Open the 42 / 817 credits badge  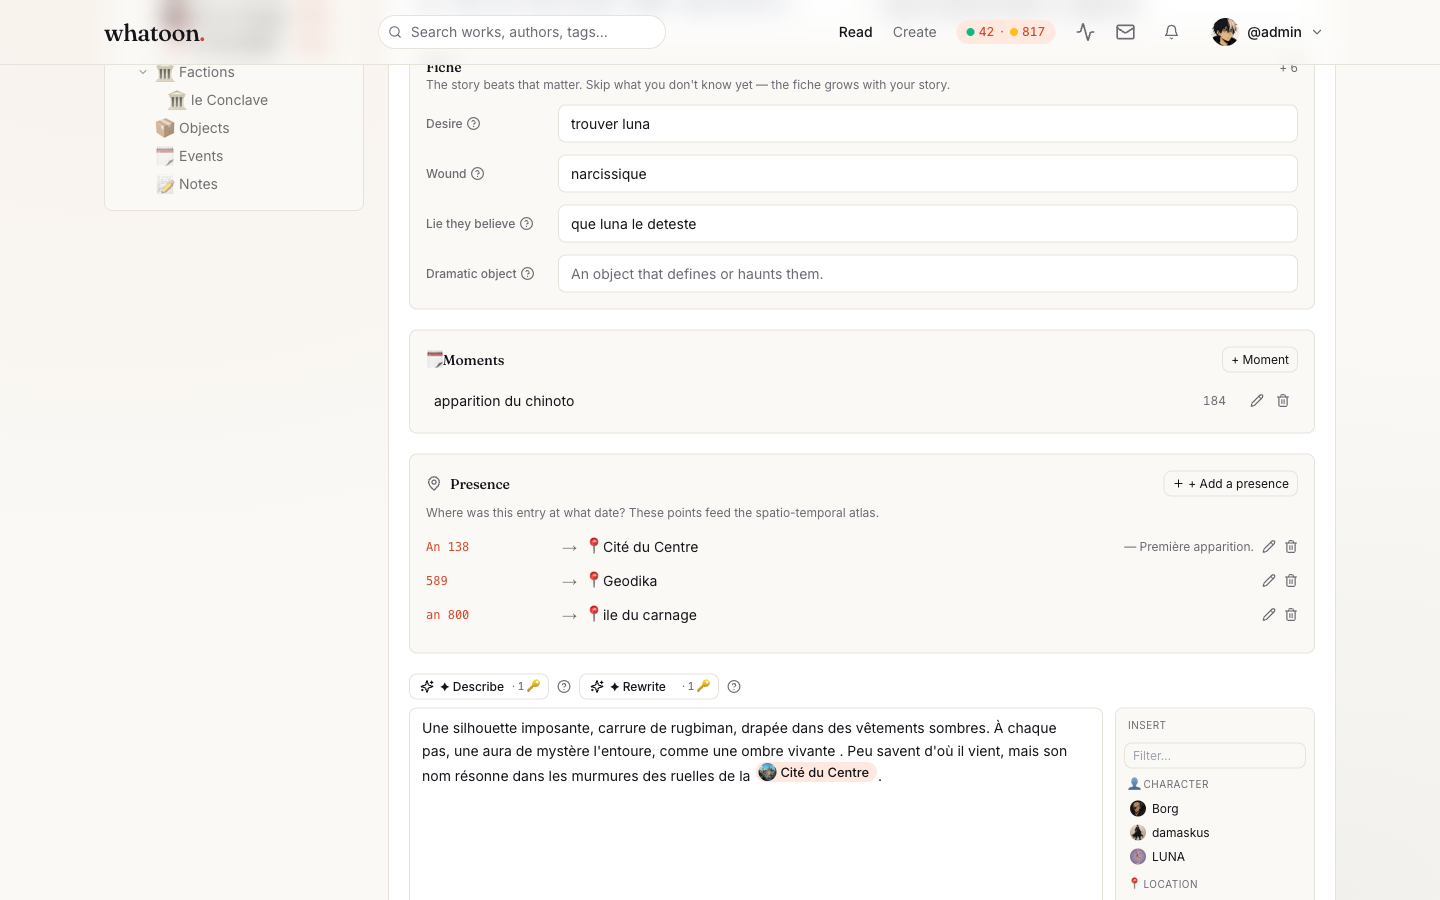click(x=1005, y=32)
